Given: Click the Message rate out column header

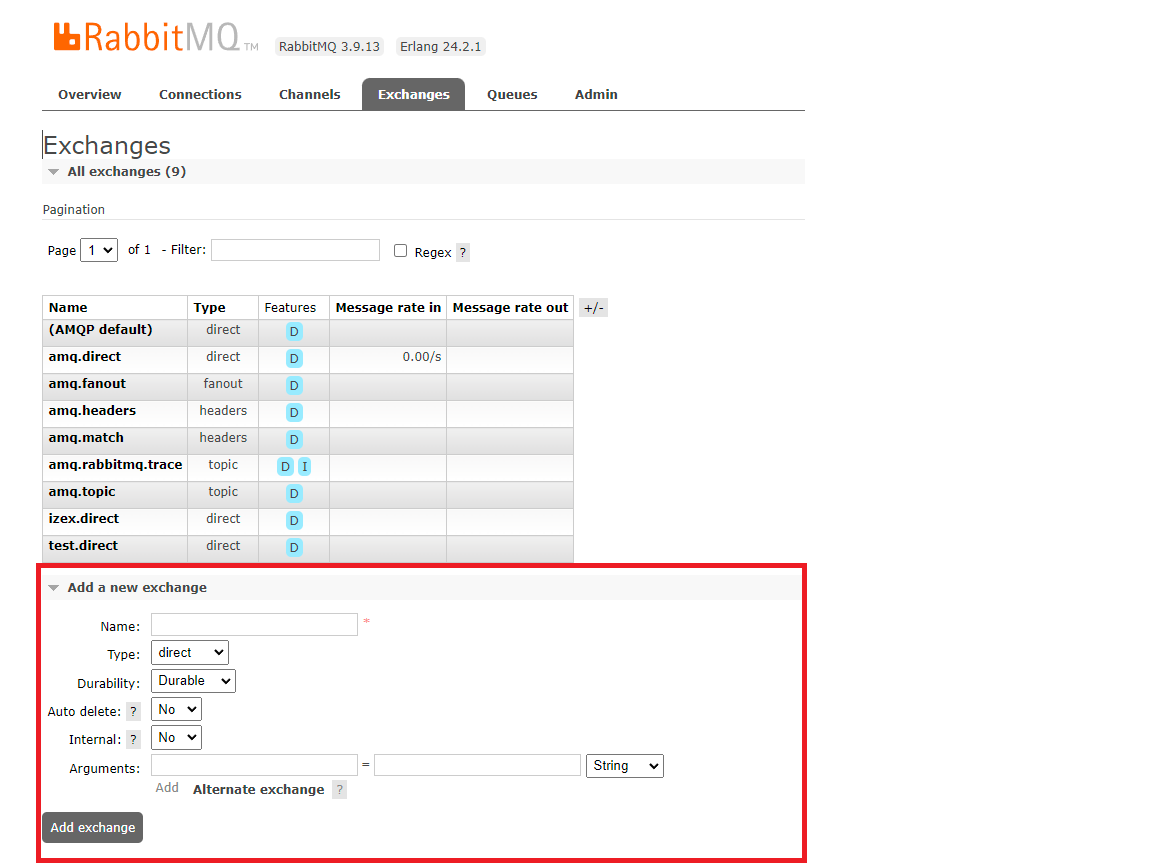Looking at the screenshot, I should coord(510,308).
